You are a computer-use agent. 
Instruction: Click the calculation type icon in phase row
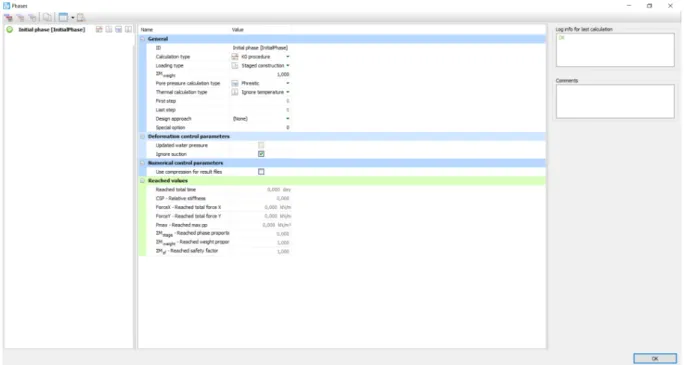click(99, 30)
